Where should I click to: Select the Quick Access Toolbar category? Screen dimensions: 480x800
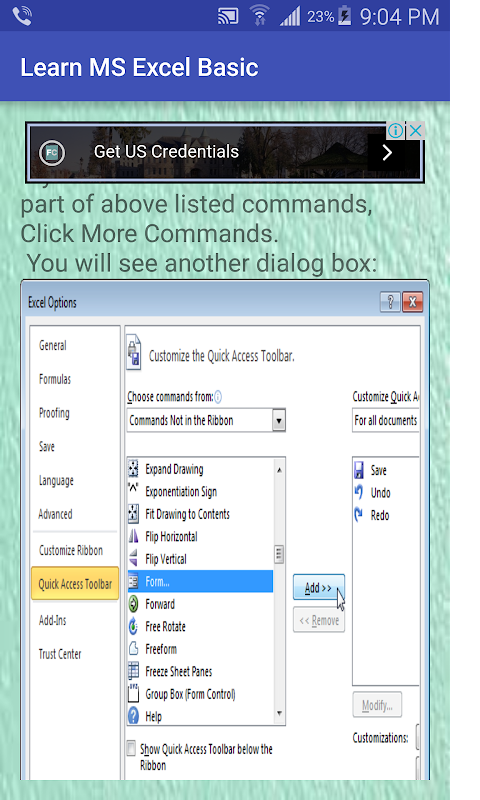point(75,583)
